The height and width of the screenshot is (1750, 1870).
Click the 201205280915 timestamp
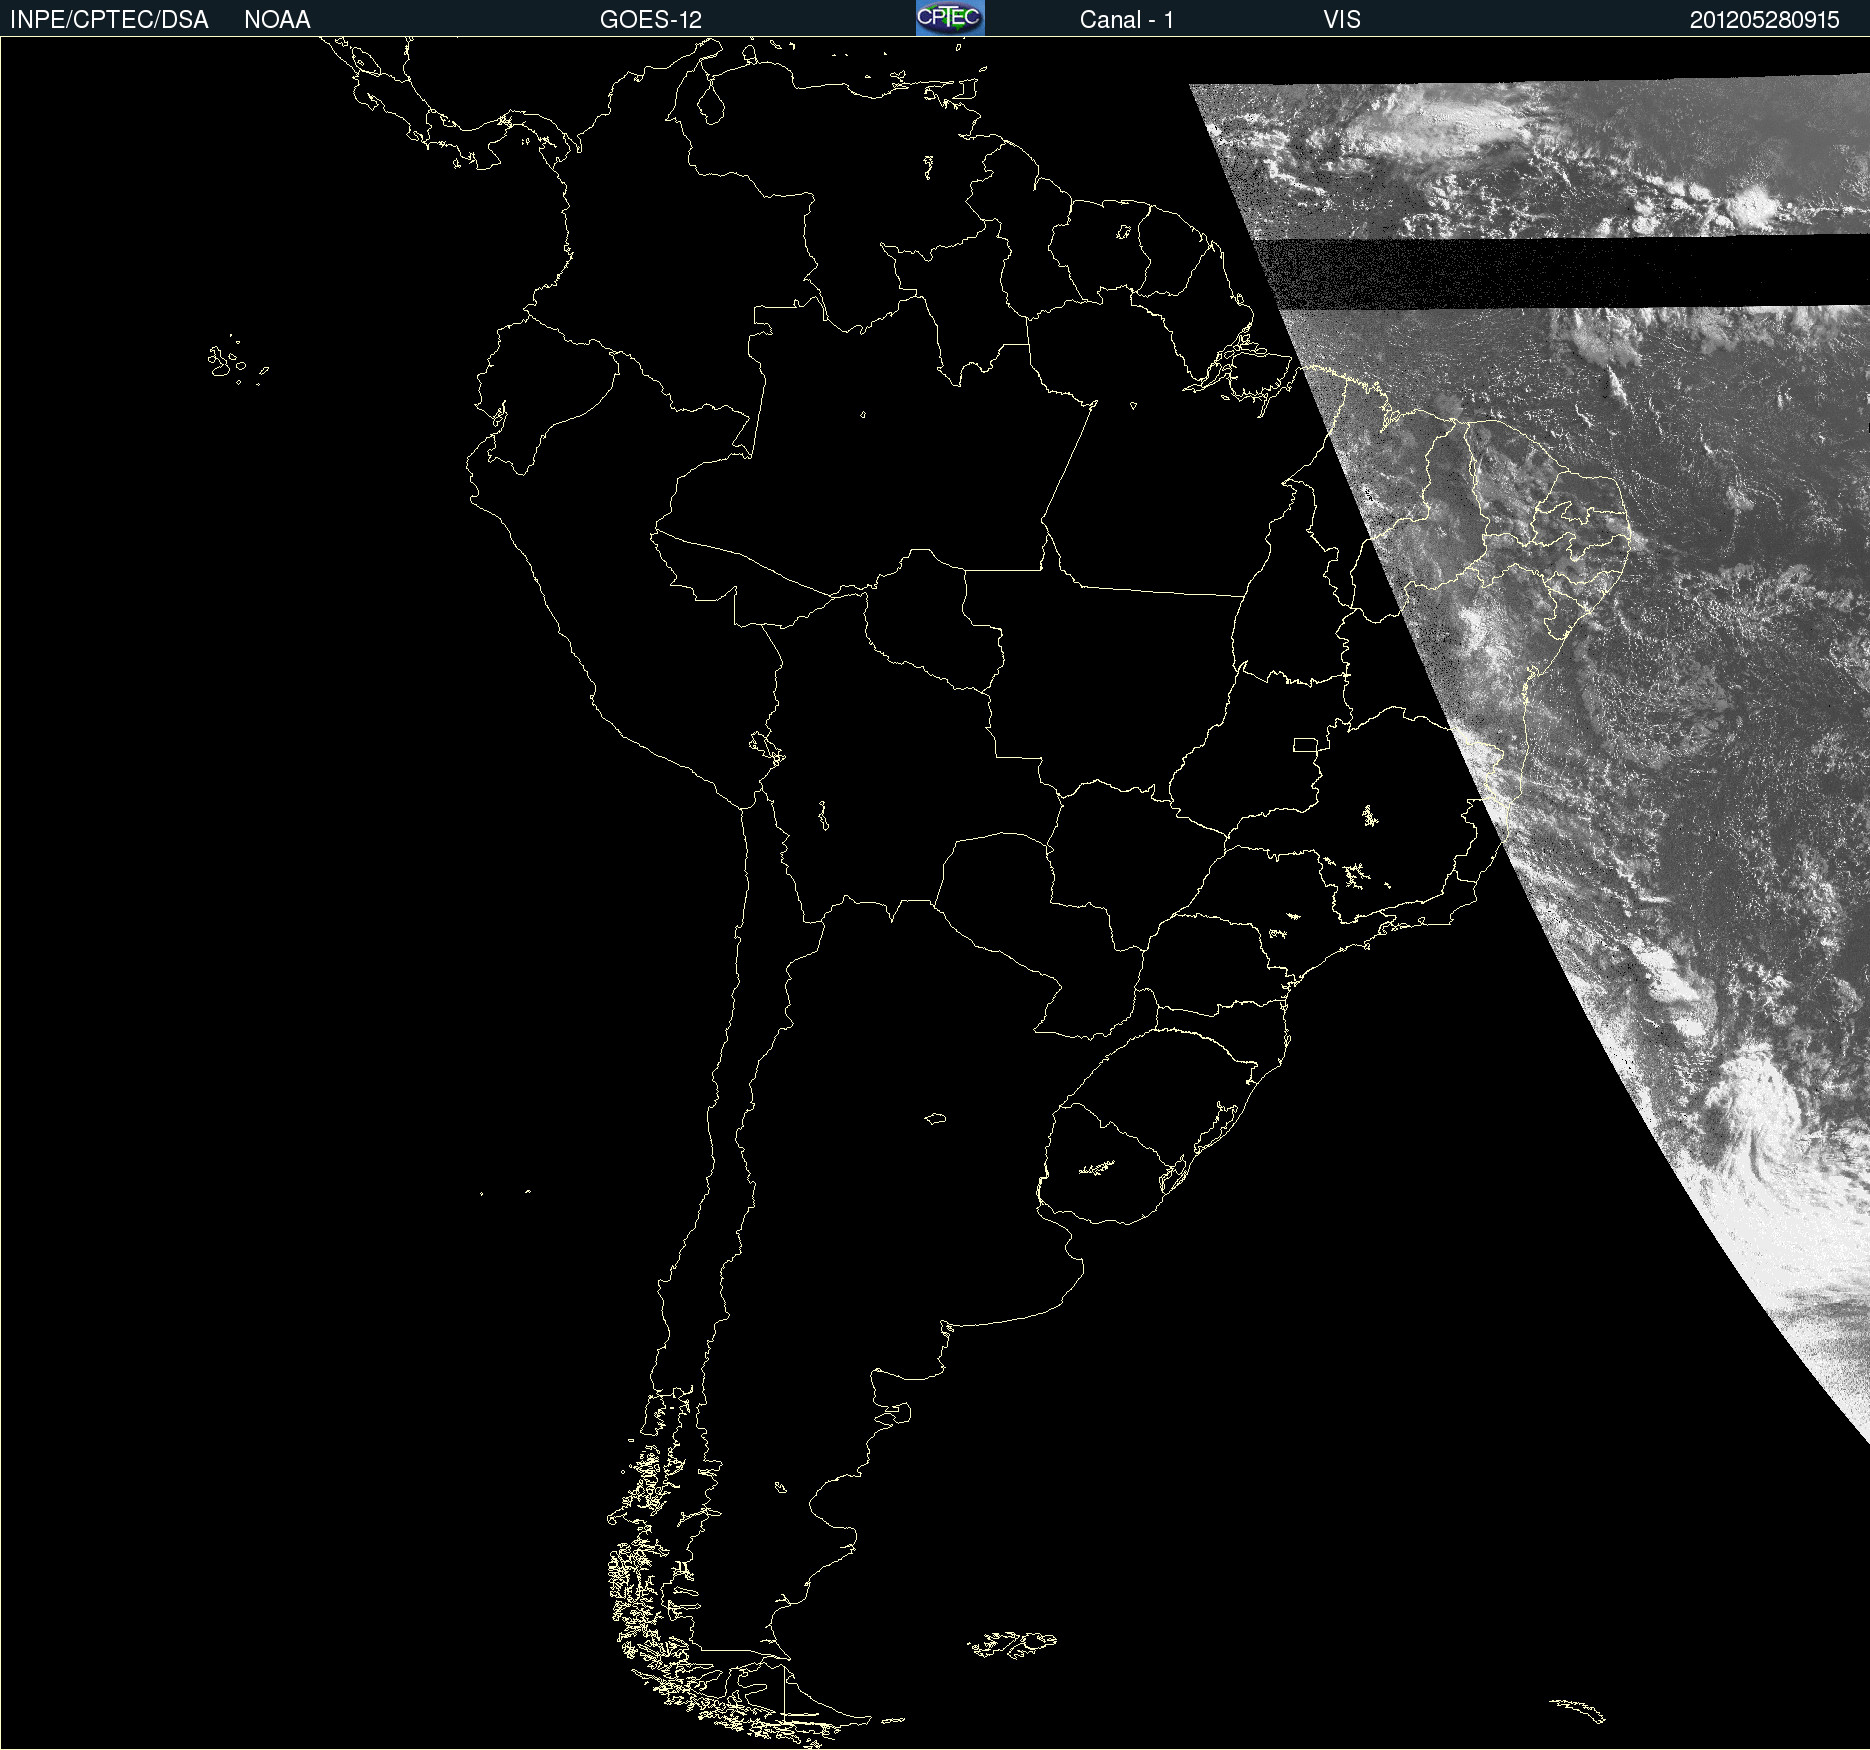[1765, 20]
